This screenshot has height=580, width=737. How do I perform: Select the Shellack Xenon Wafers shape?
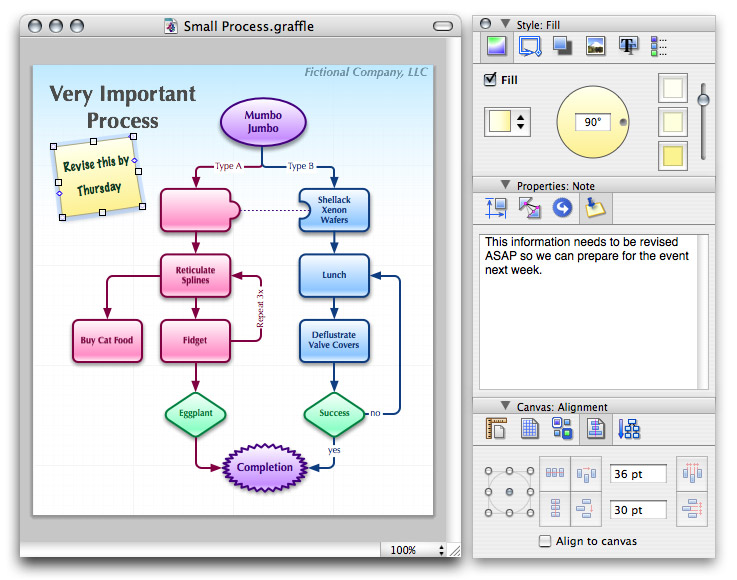click(x=334, y=210)
